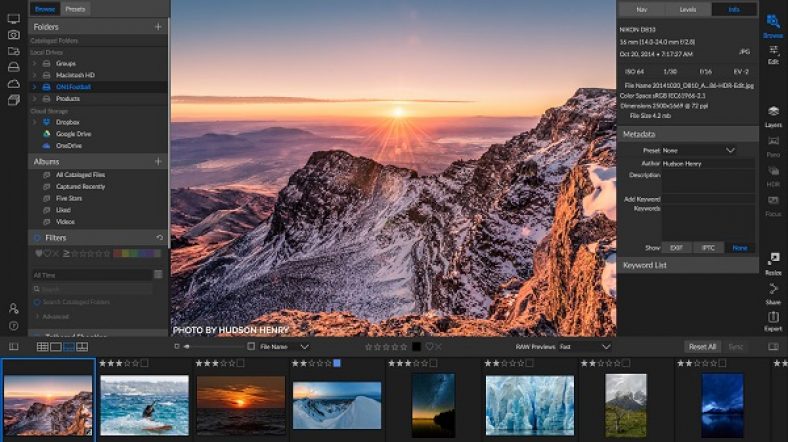Expand the Macintosh HD folder
The height and width of the screenshot is (442, 788).
click(x=34, y=75)
